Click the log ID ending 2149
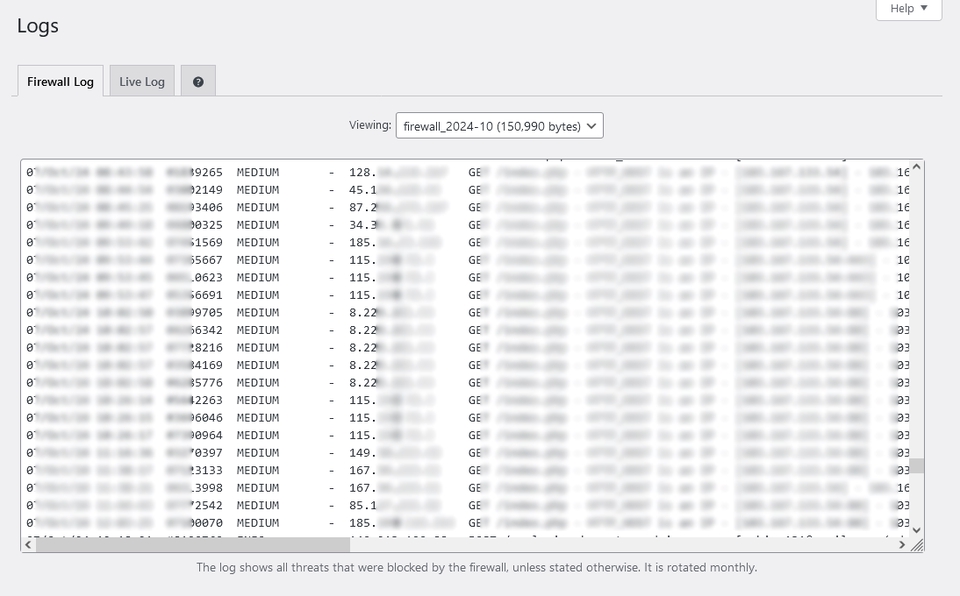The width and height of the screenshot is (960, 596). [195, 190]
